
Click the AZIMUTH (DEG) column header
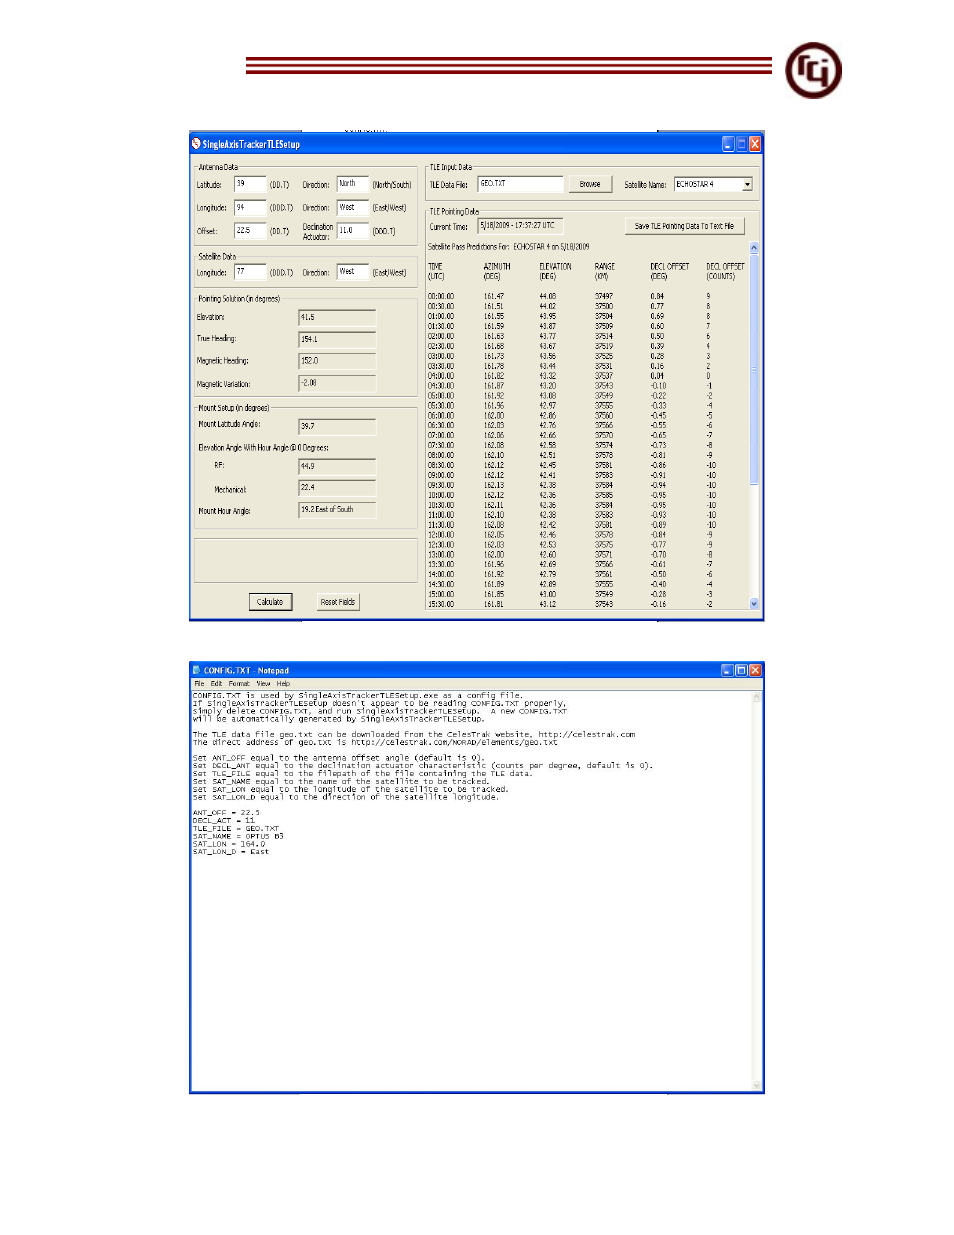point(497,271)
